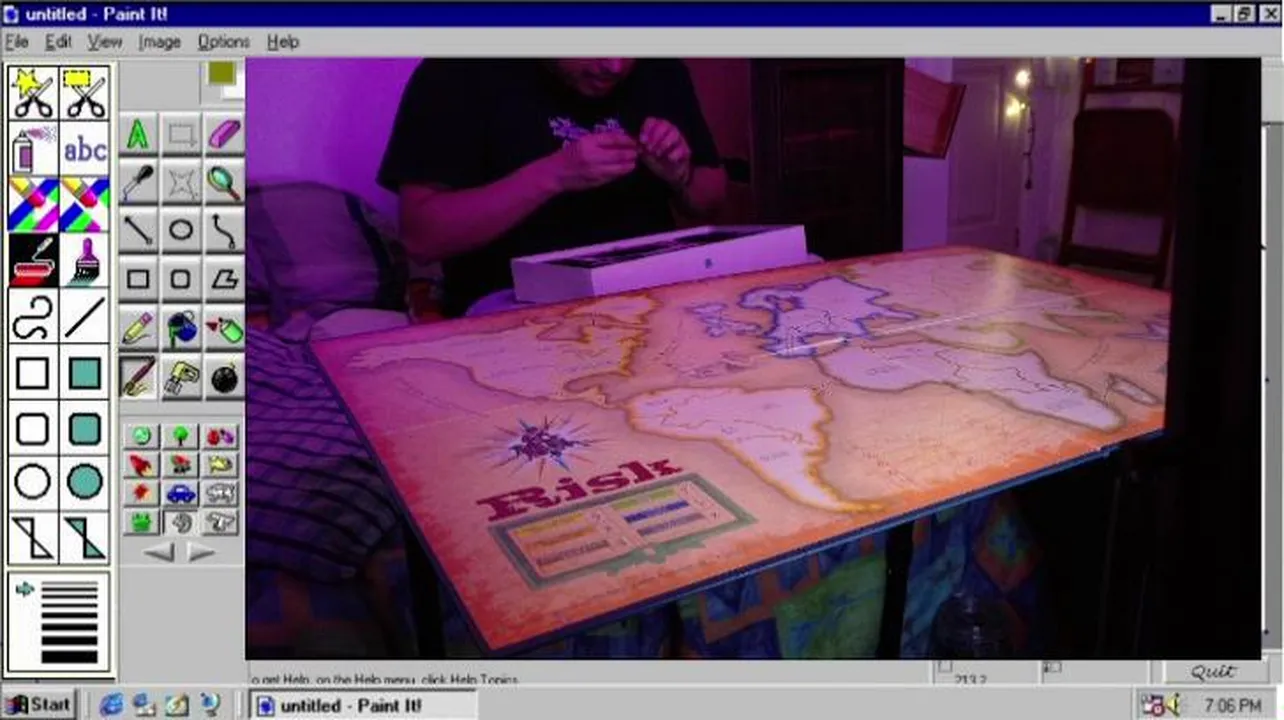1284x720 pixels.
Task: Select the black bomb clear tool
Action: pyautogui.click(x=224, y=378)
